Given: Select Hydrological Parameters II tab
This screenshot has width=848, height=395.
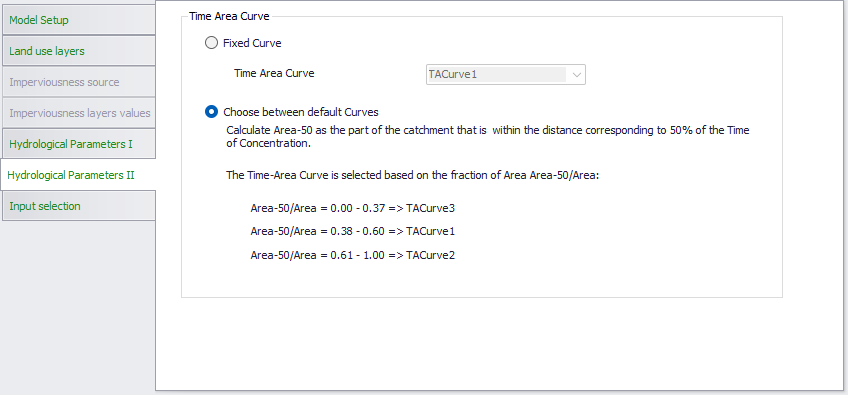Looking at the screenshot, I should point(78,175).
